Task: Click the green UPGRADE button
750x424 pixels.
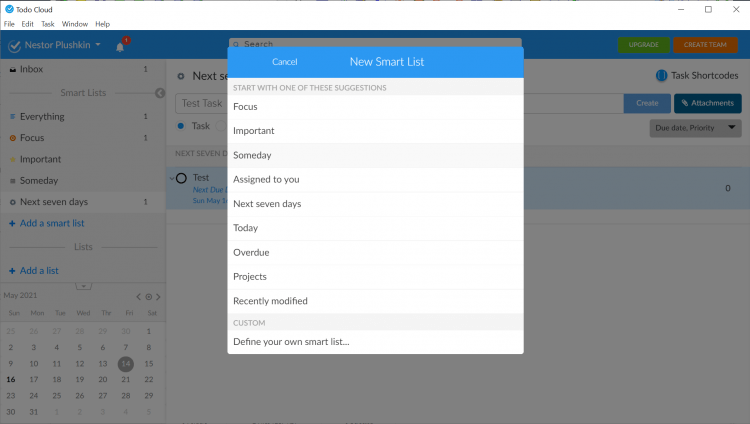Action: [643, 45]
